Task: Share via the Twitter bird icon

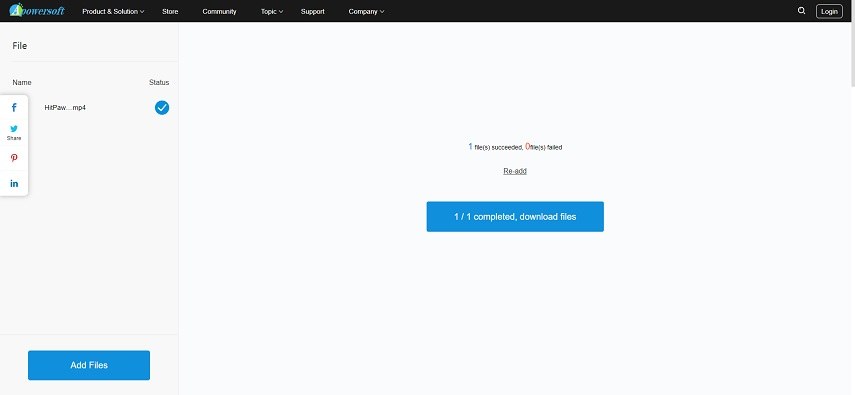Action: 14,129
